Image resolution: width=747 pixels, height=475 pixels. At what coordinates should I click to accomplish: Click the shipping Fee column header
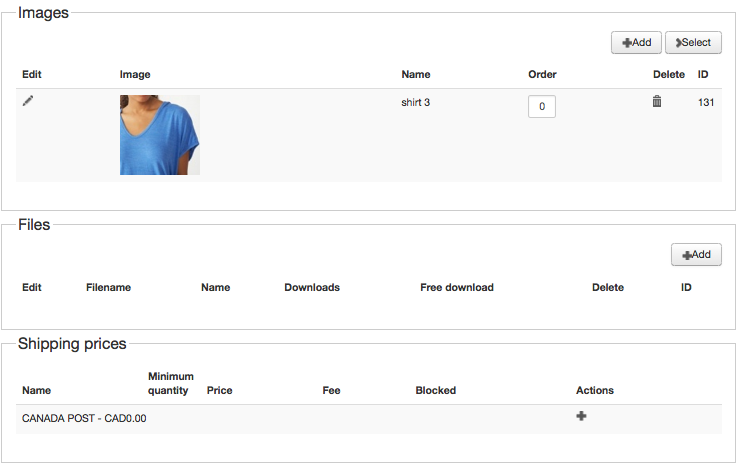331,390
